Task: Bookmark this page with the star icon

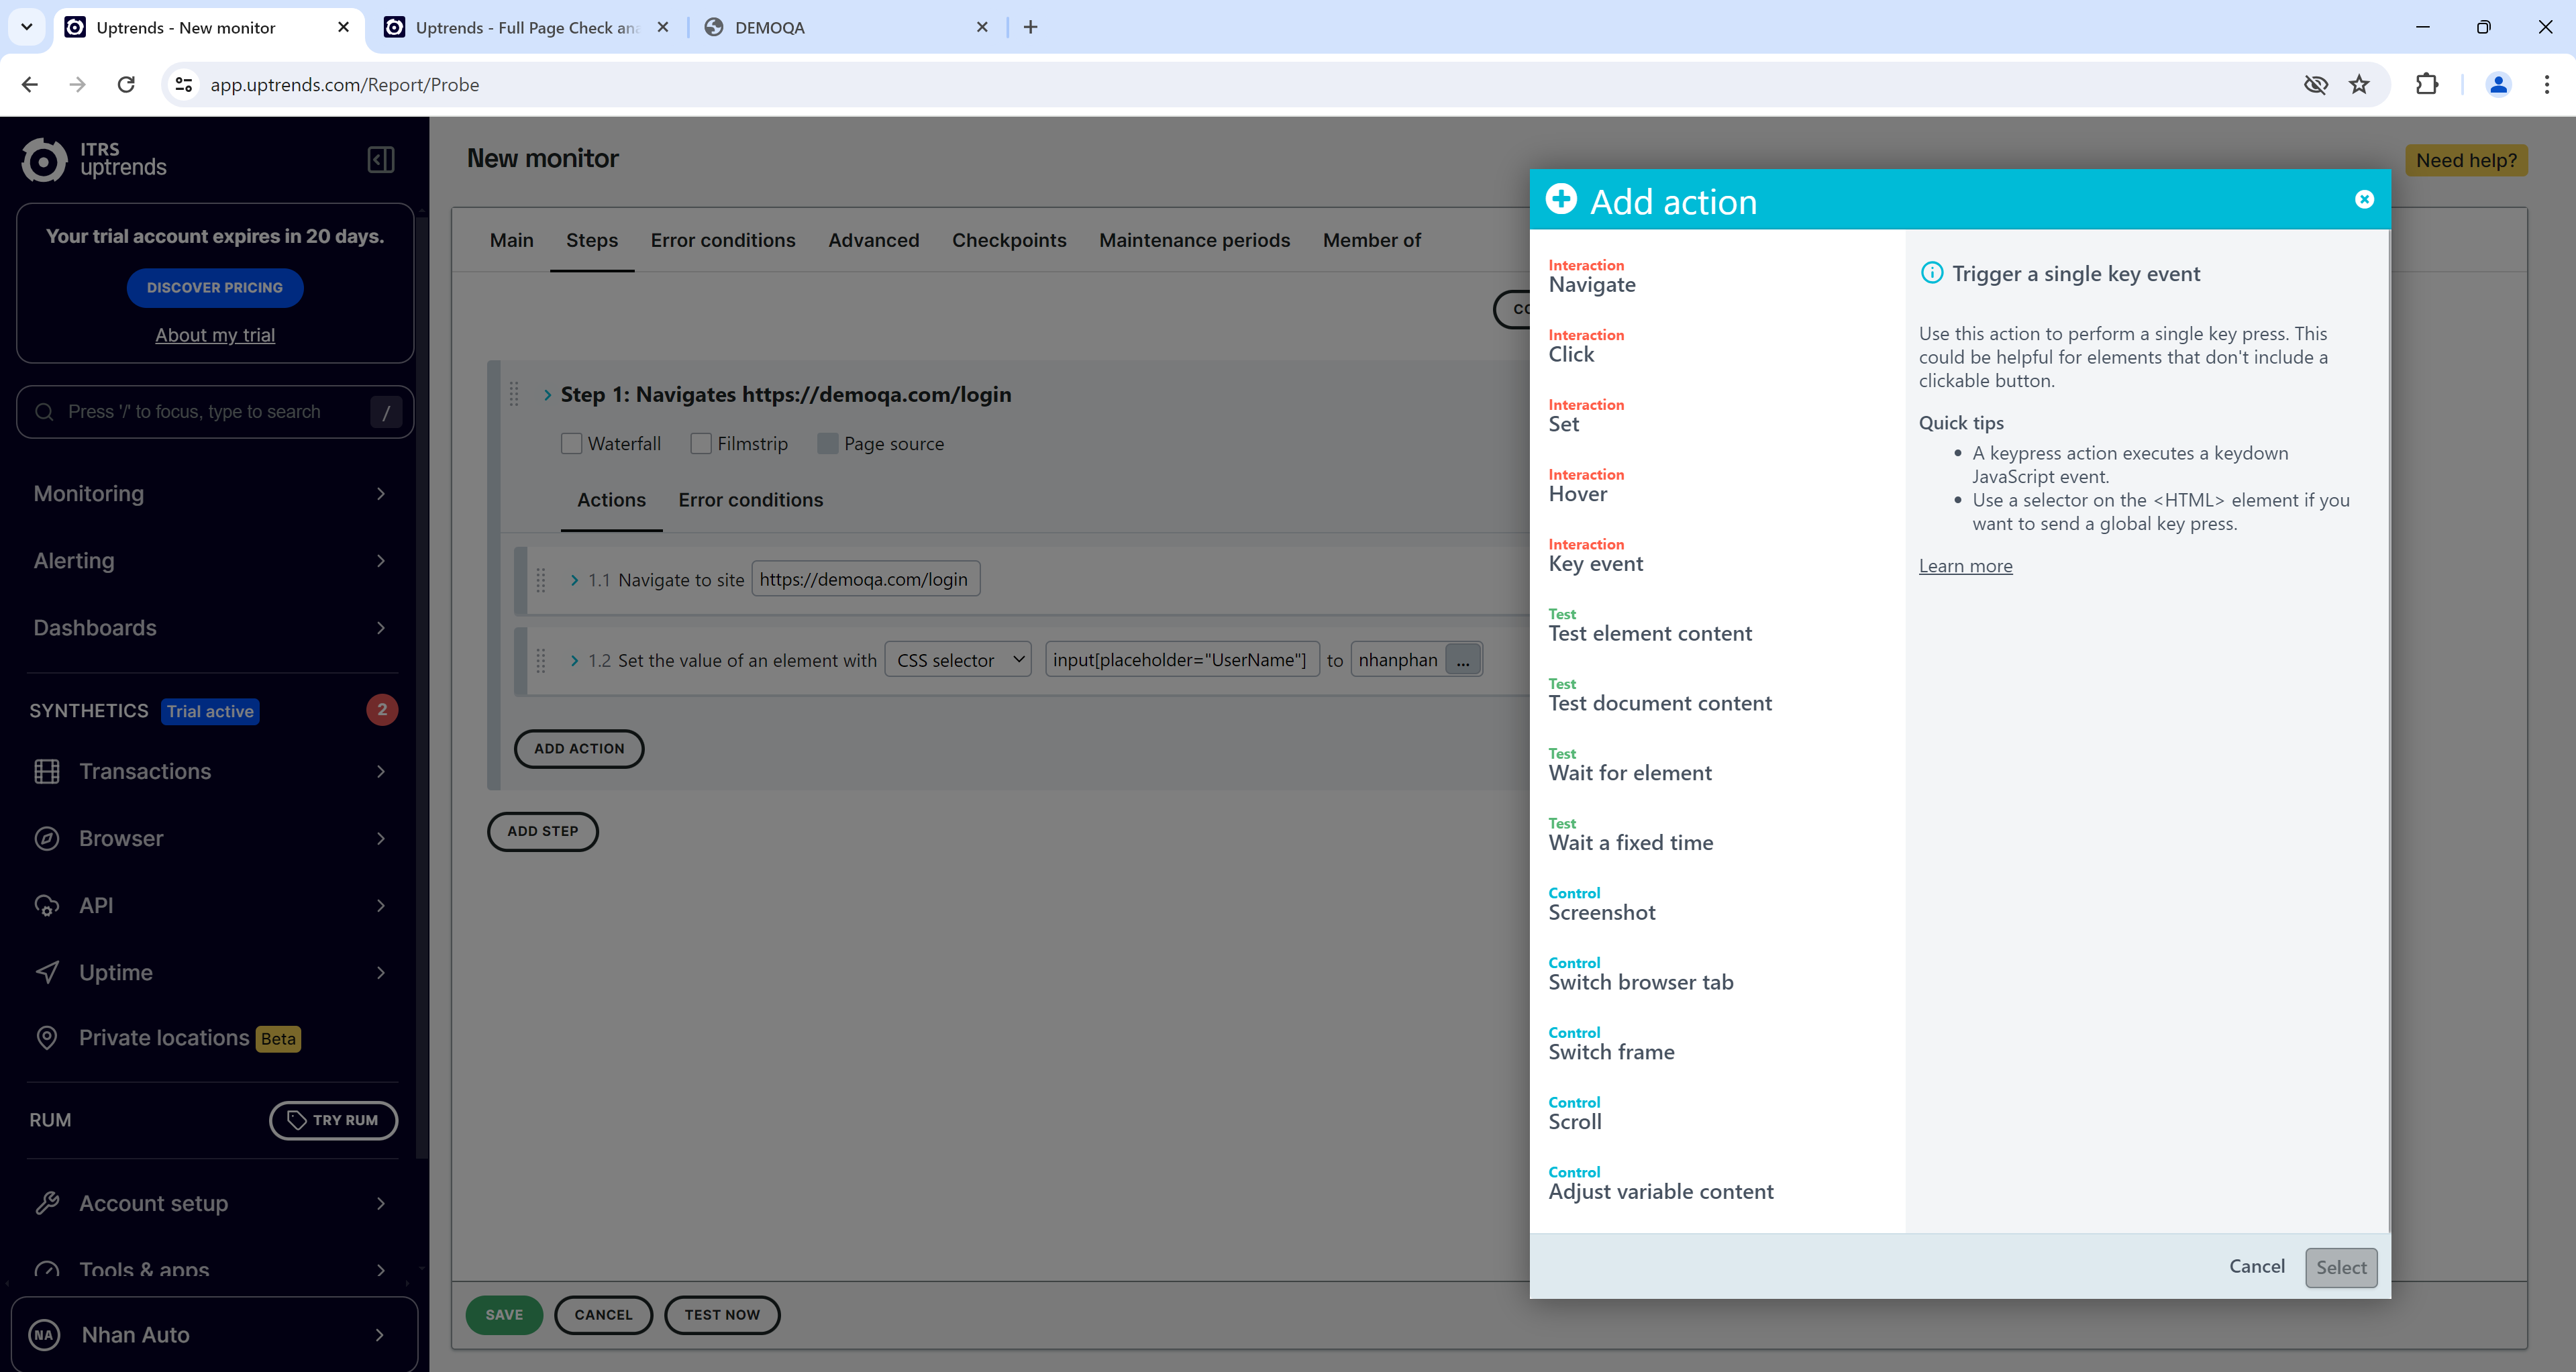Action: coord(2359,84)
